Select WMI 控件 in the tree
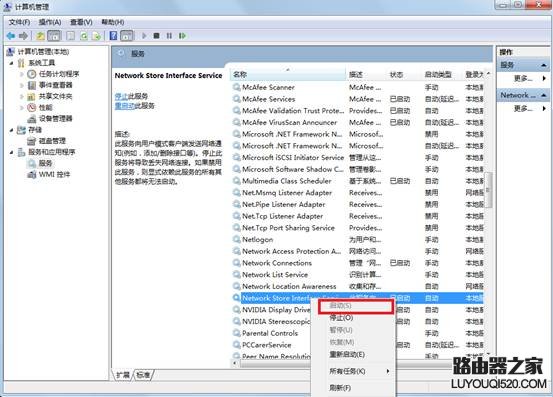This screenshot has height=397, width=553. [54, 174]
